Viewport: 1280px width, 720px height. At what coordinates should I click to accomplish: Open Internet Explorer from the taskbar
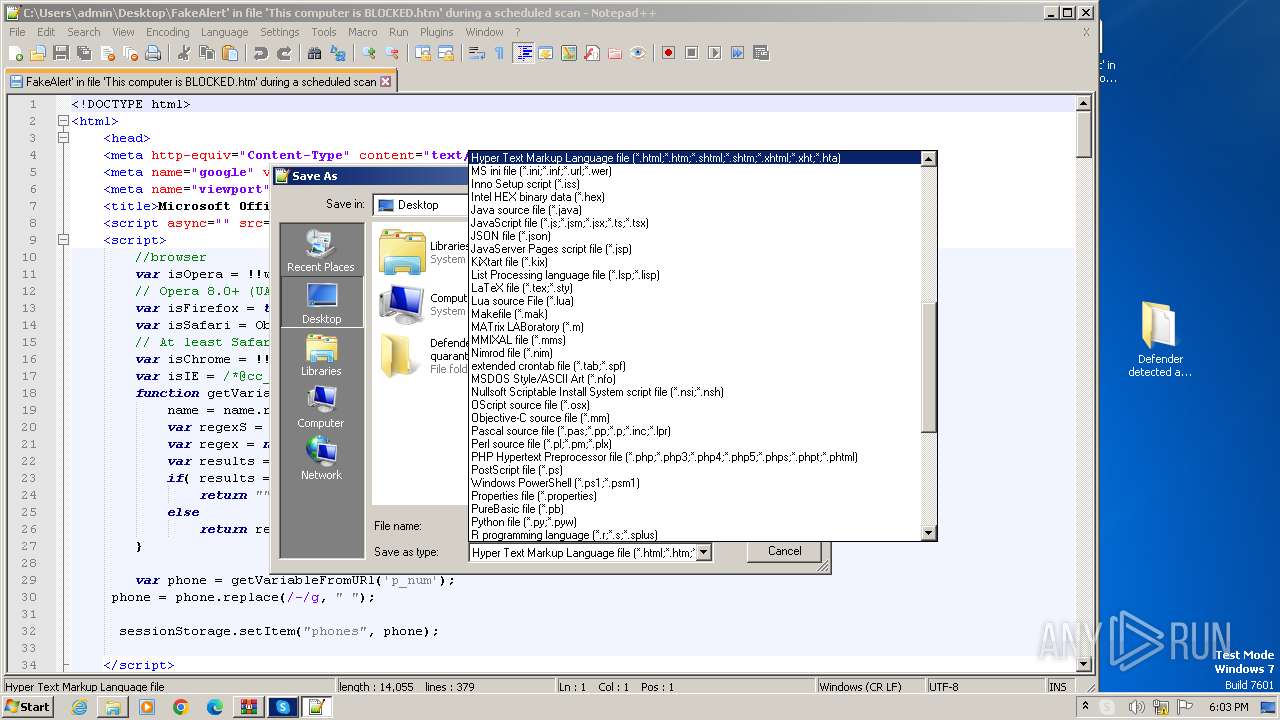coord(79,707)
